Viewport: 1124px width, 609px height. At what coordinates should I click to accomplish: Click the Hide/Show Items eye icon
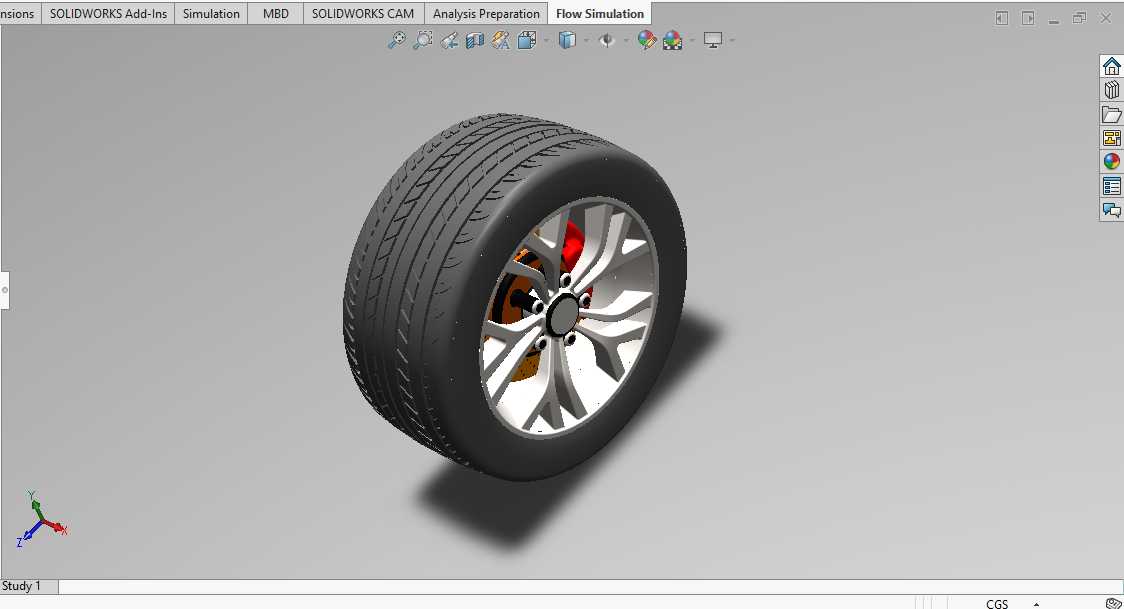point(606,40)
